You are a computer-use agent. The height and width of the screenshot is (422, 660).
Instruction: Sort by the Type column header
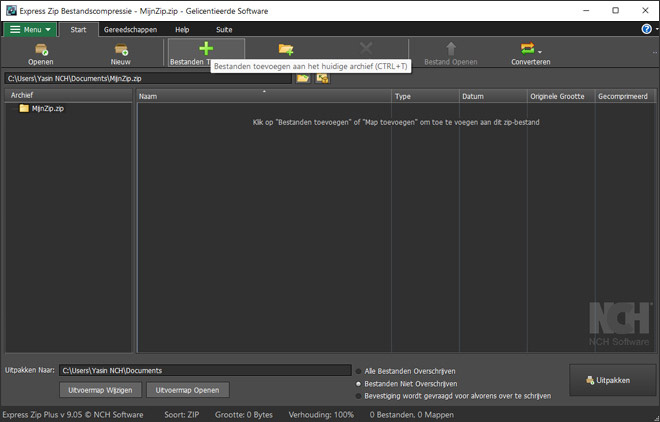point(425,96)
